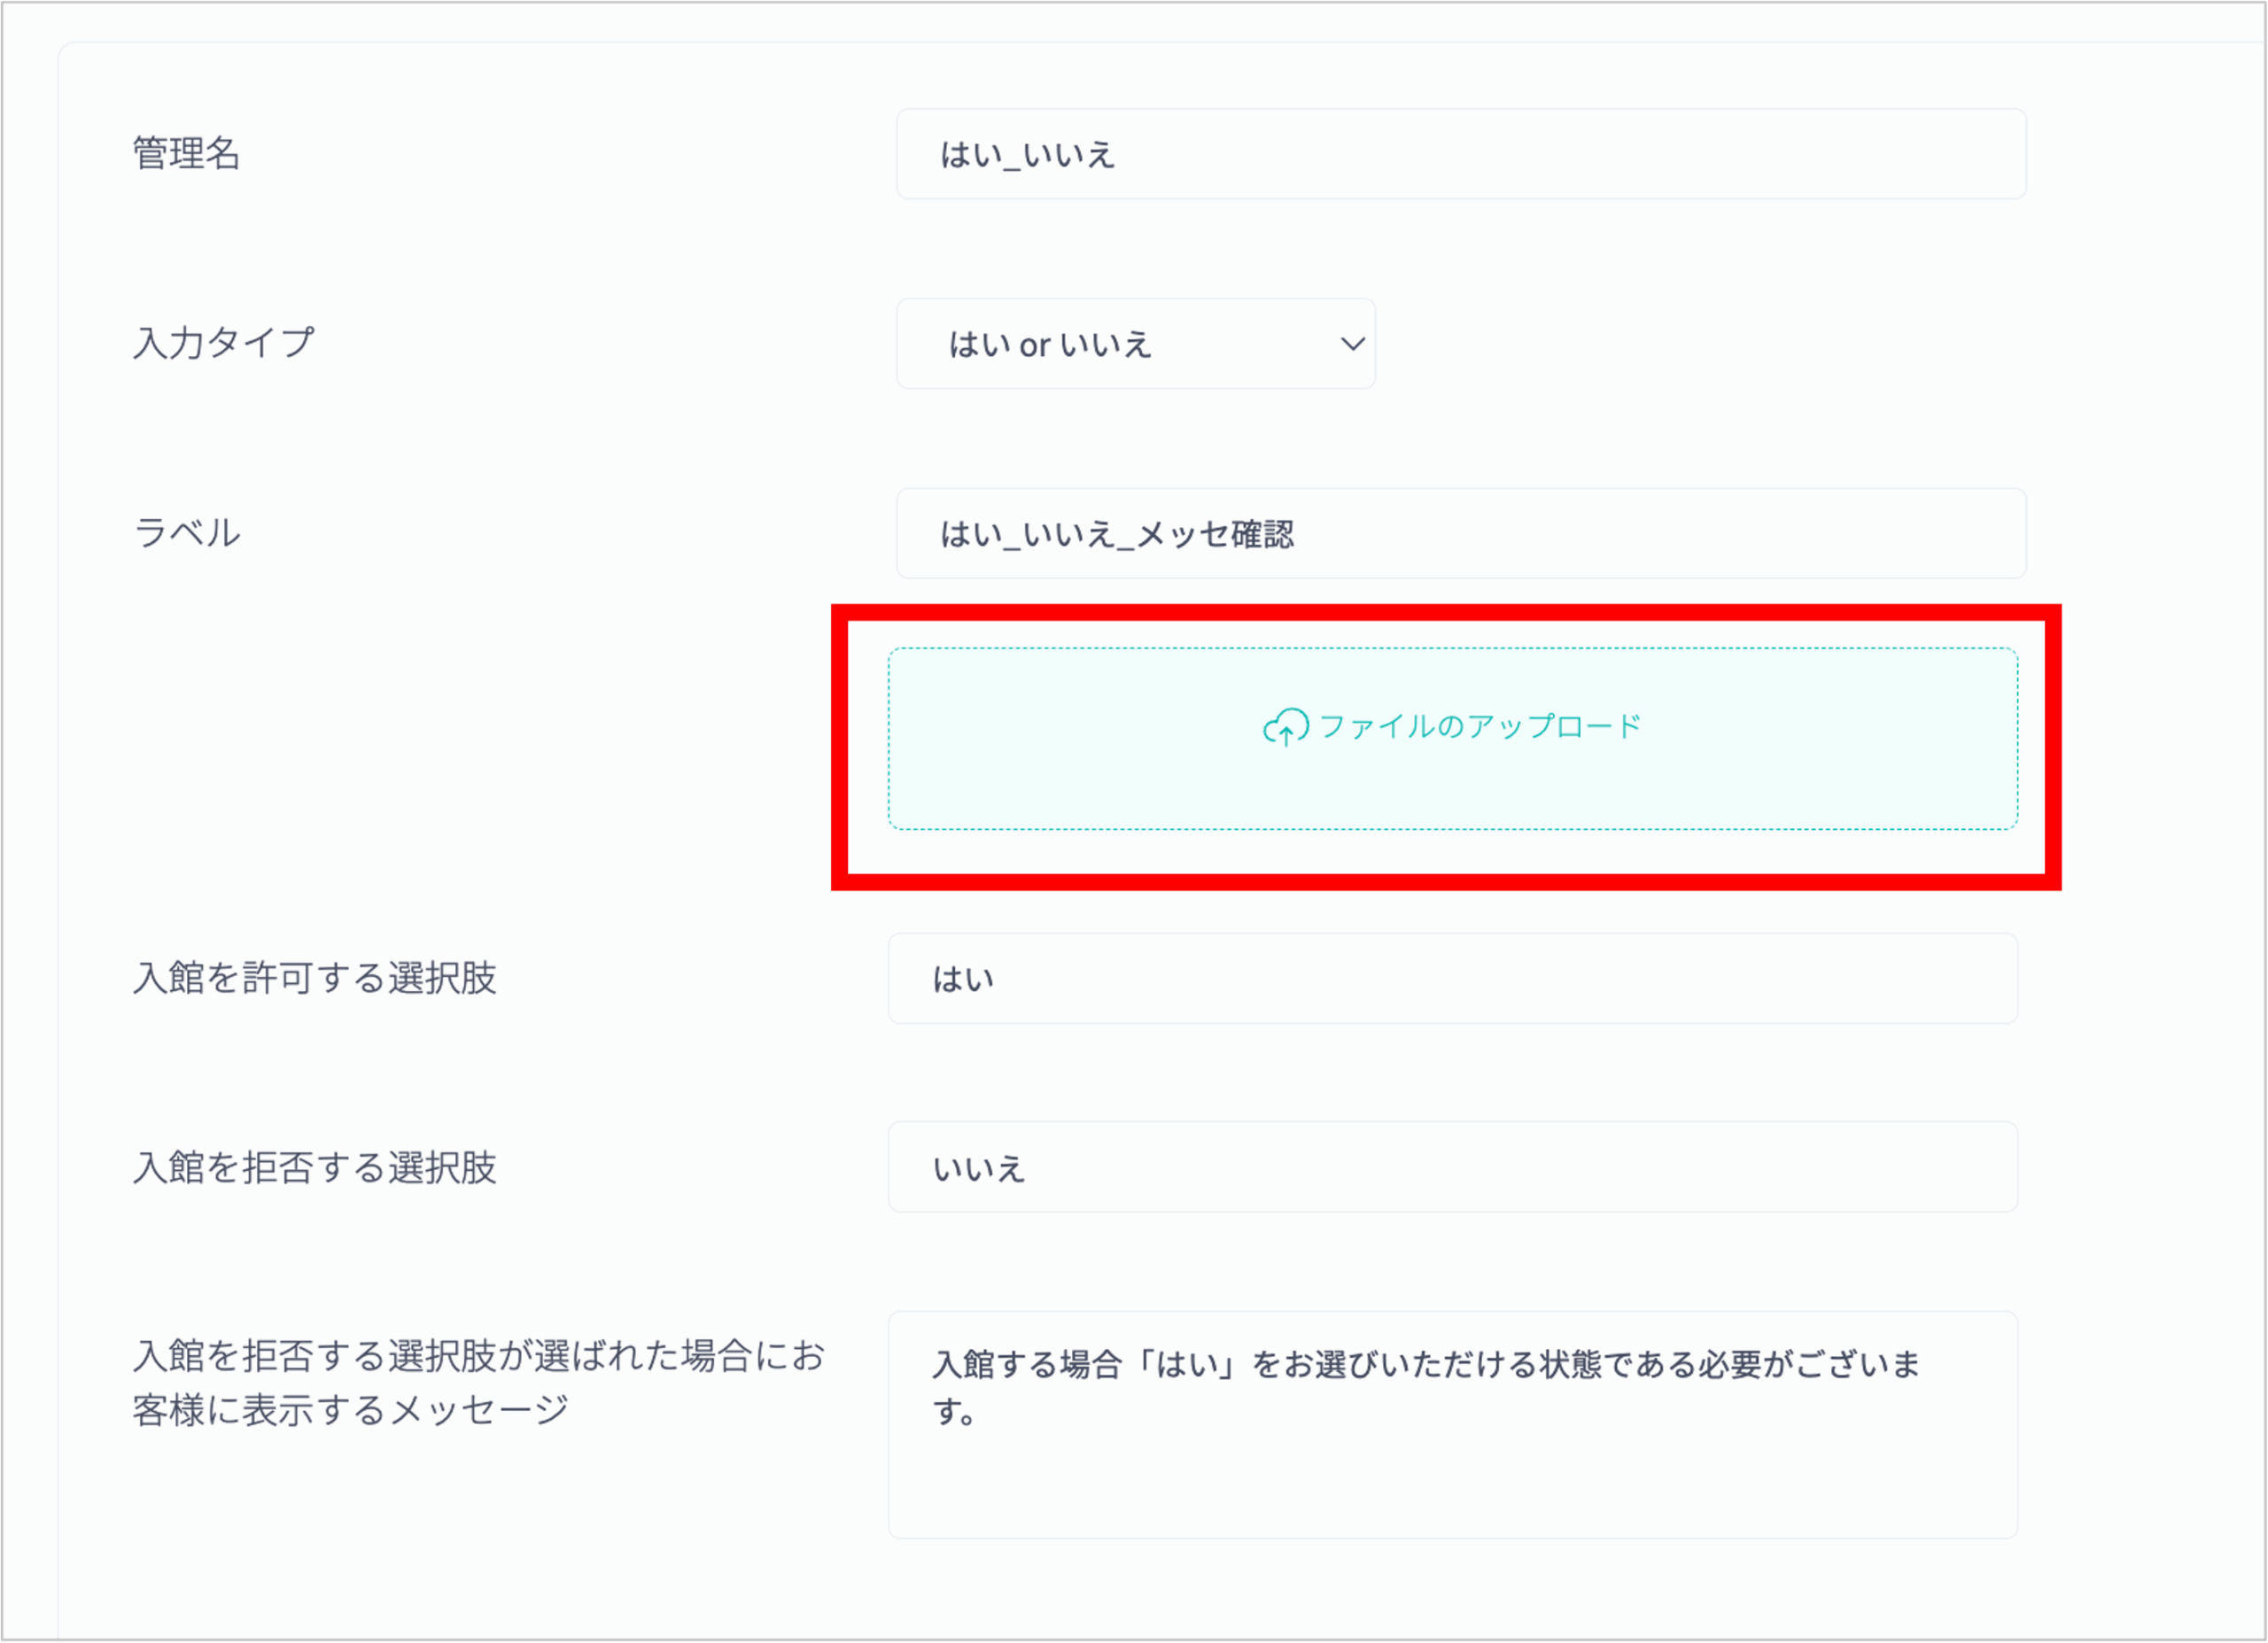The image size is (2268, 1643).
Task: Click the message text starting 入館する場合
Action: tap(1425, 1365)
